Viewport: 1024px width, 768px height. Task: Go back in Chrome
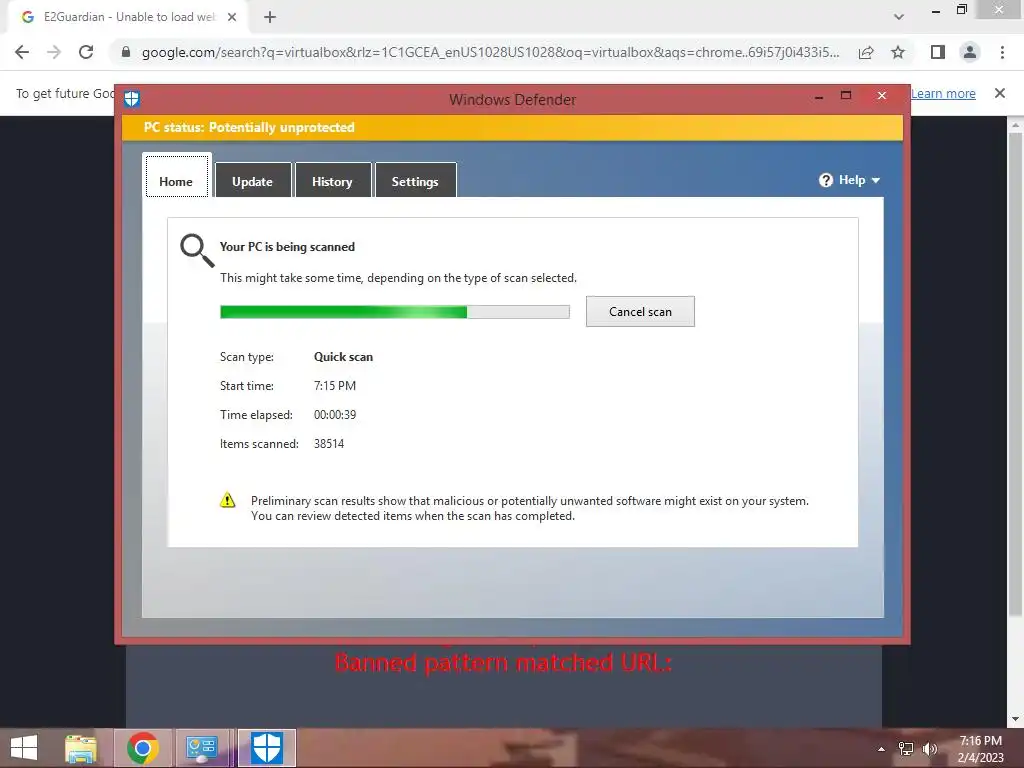[22, 52]
